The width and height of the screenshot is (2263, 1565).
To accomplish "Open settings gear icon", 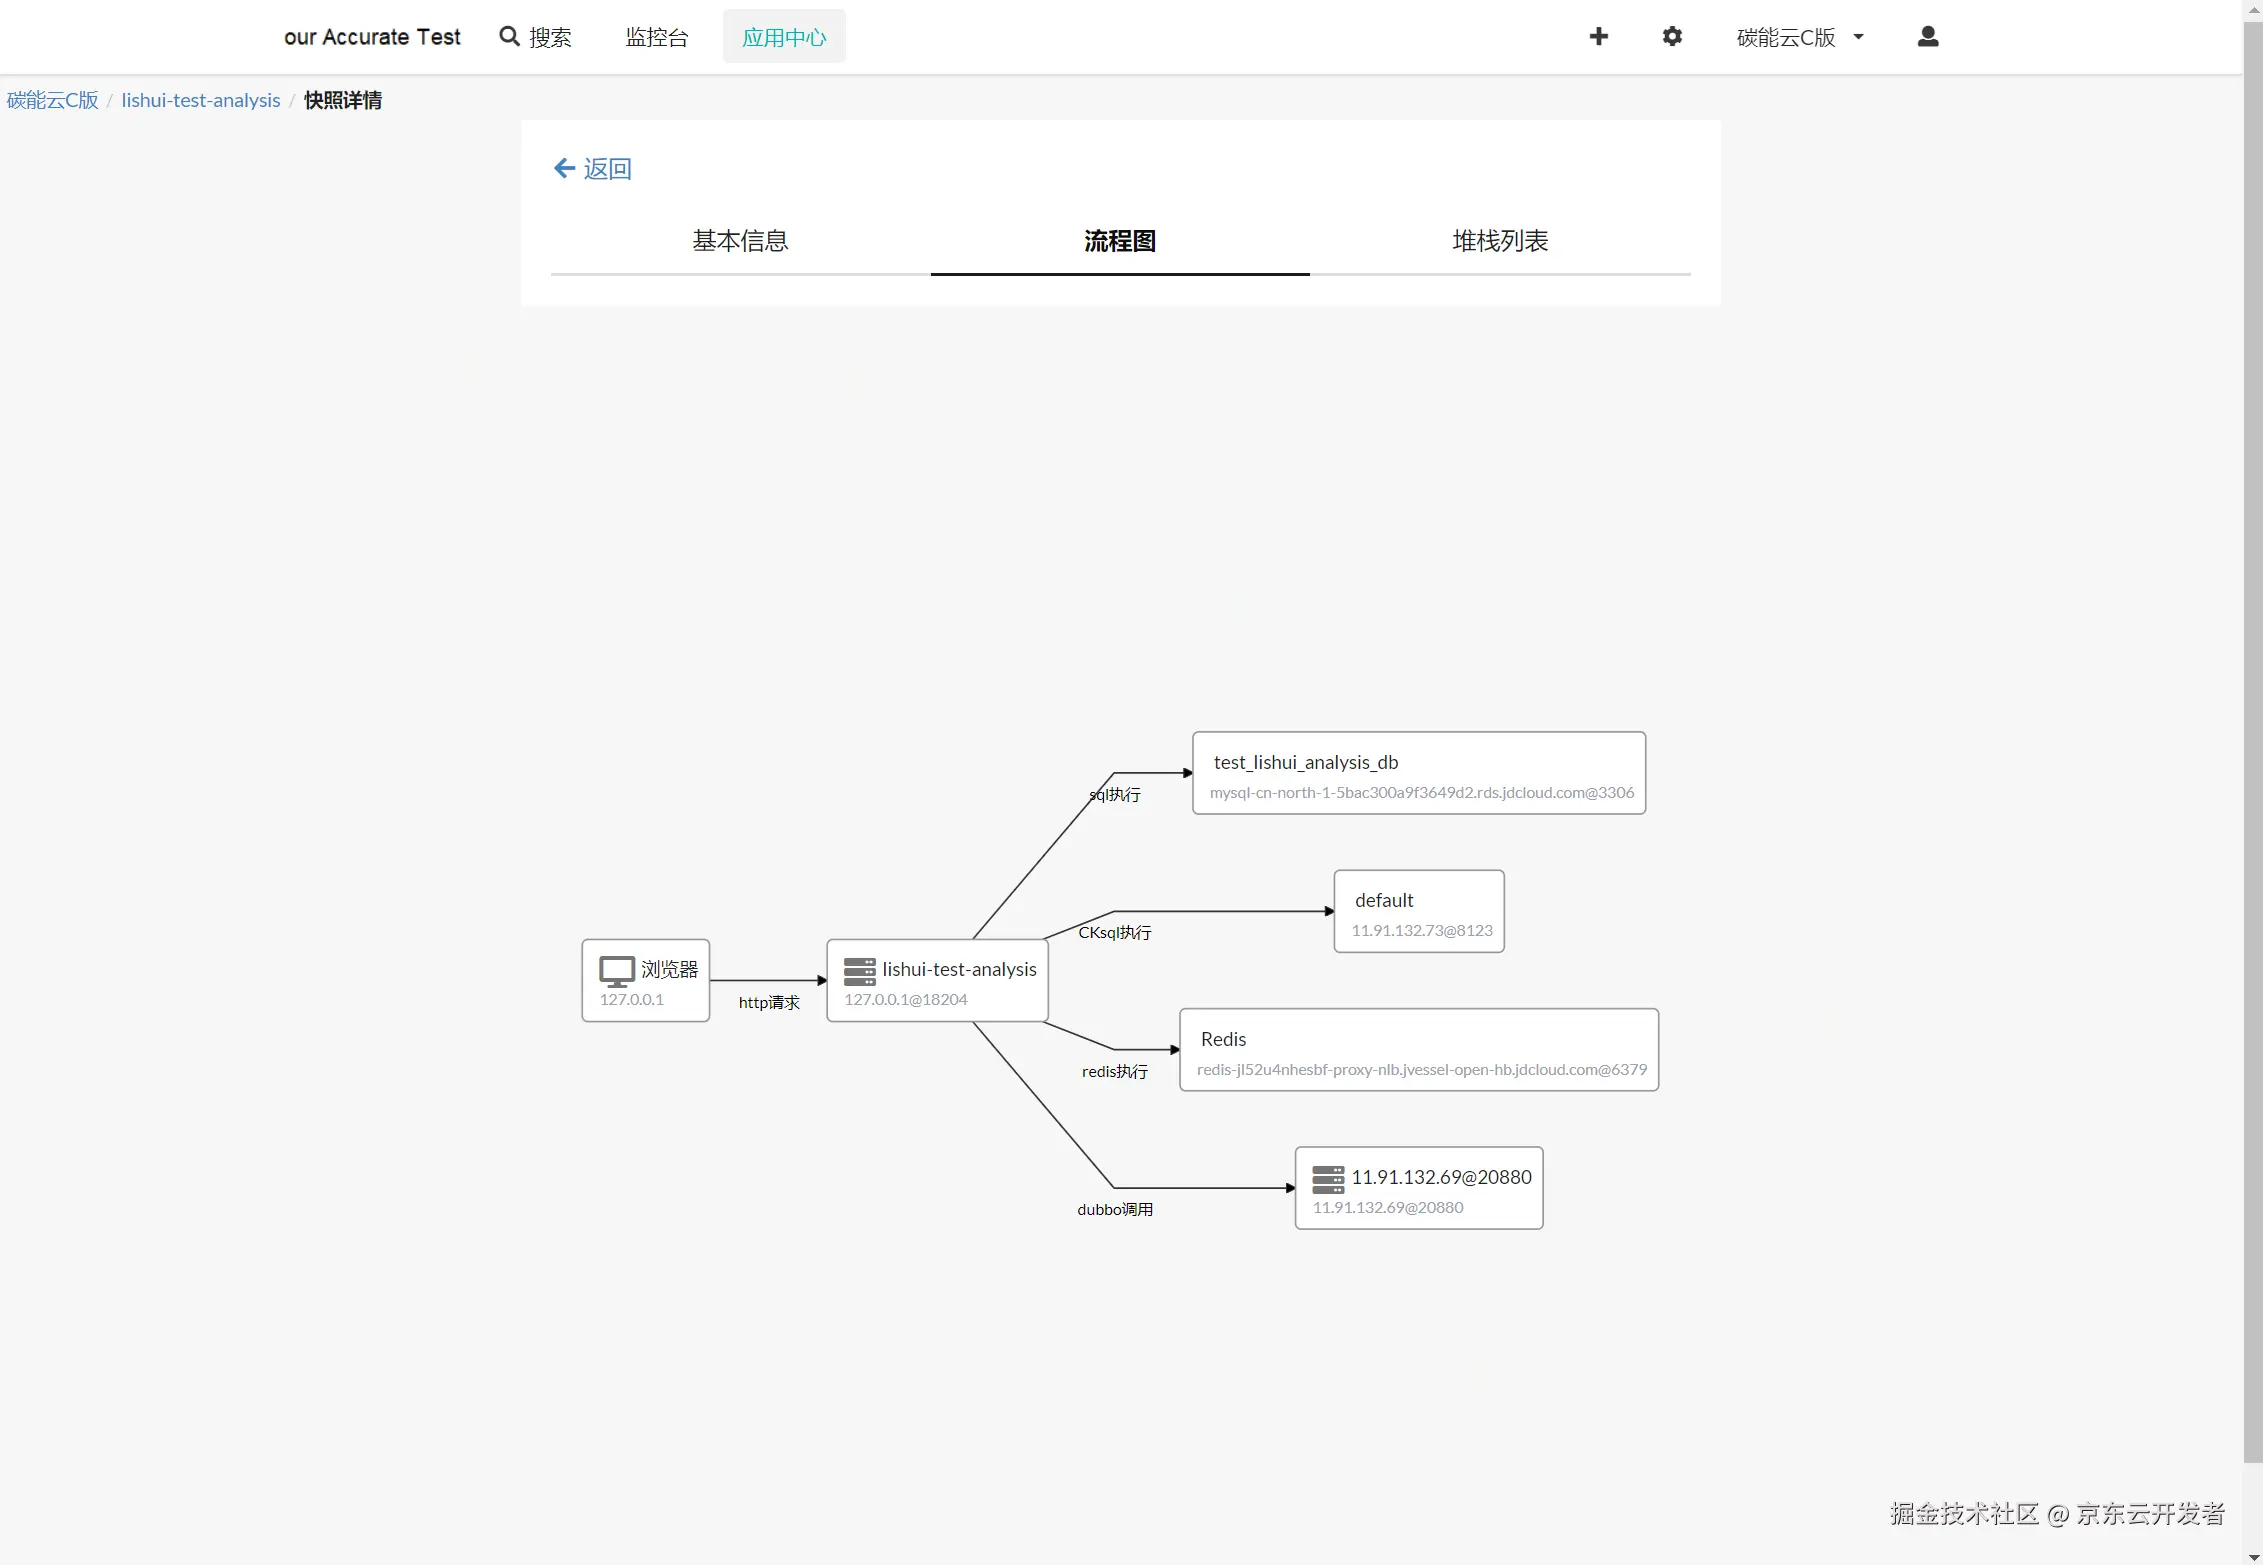I will (1672, 37).
